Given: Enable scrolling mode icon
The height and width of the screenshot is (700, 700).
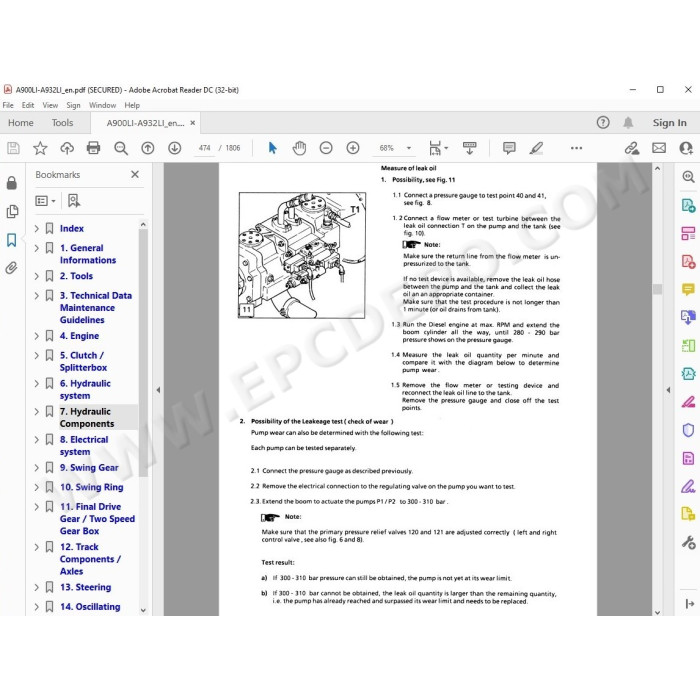Looking at the screenshot, I should [x=469, y=148].
